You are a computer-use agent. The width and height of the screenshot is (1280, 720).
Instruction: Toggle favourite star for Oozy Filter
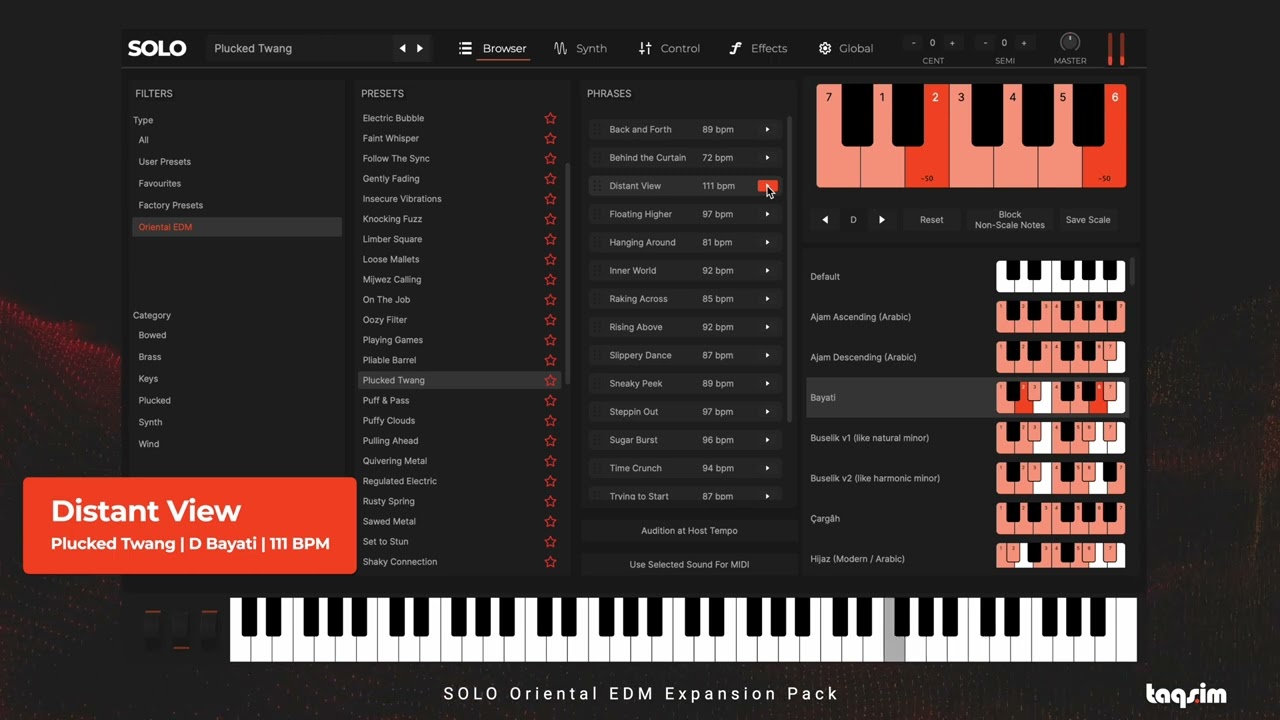point(550,319)
